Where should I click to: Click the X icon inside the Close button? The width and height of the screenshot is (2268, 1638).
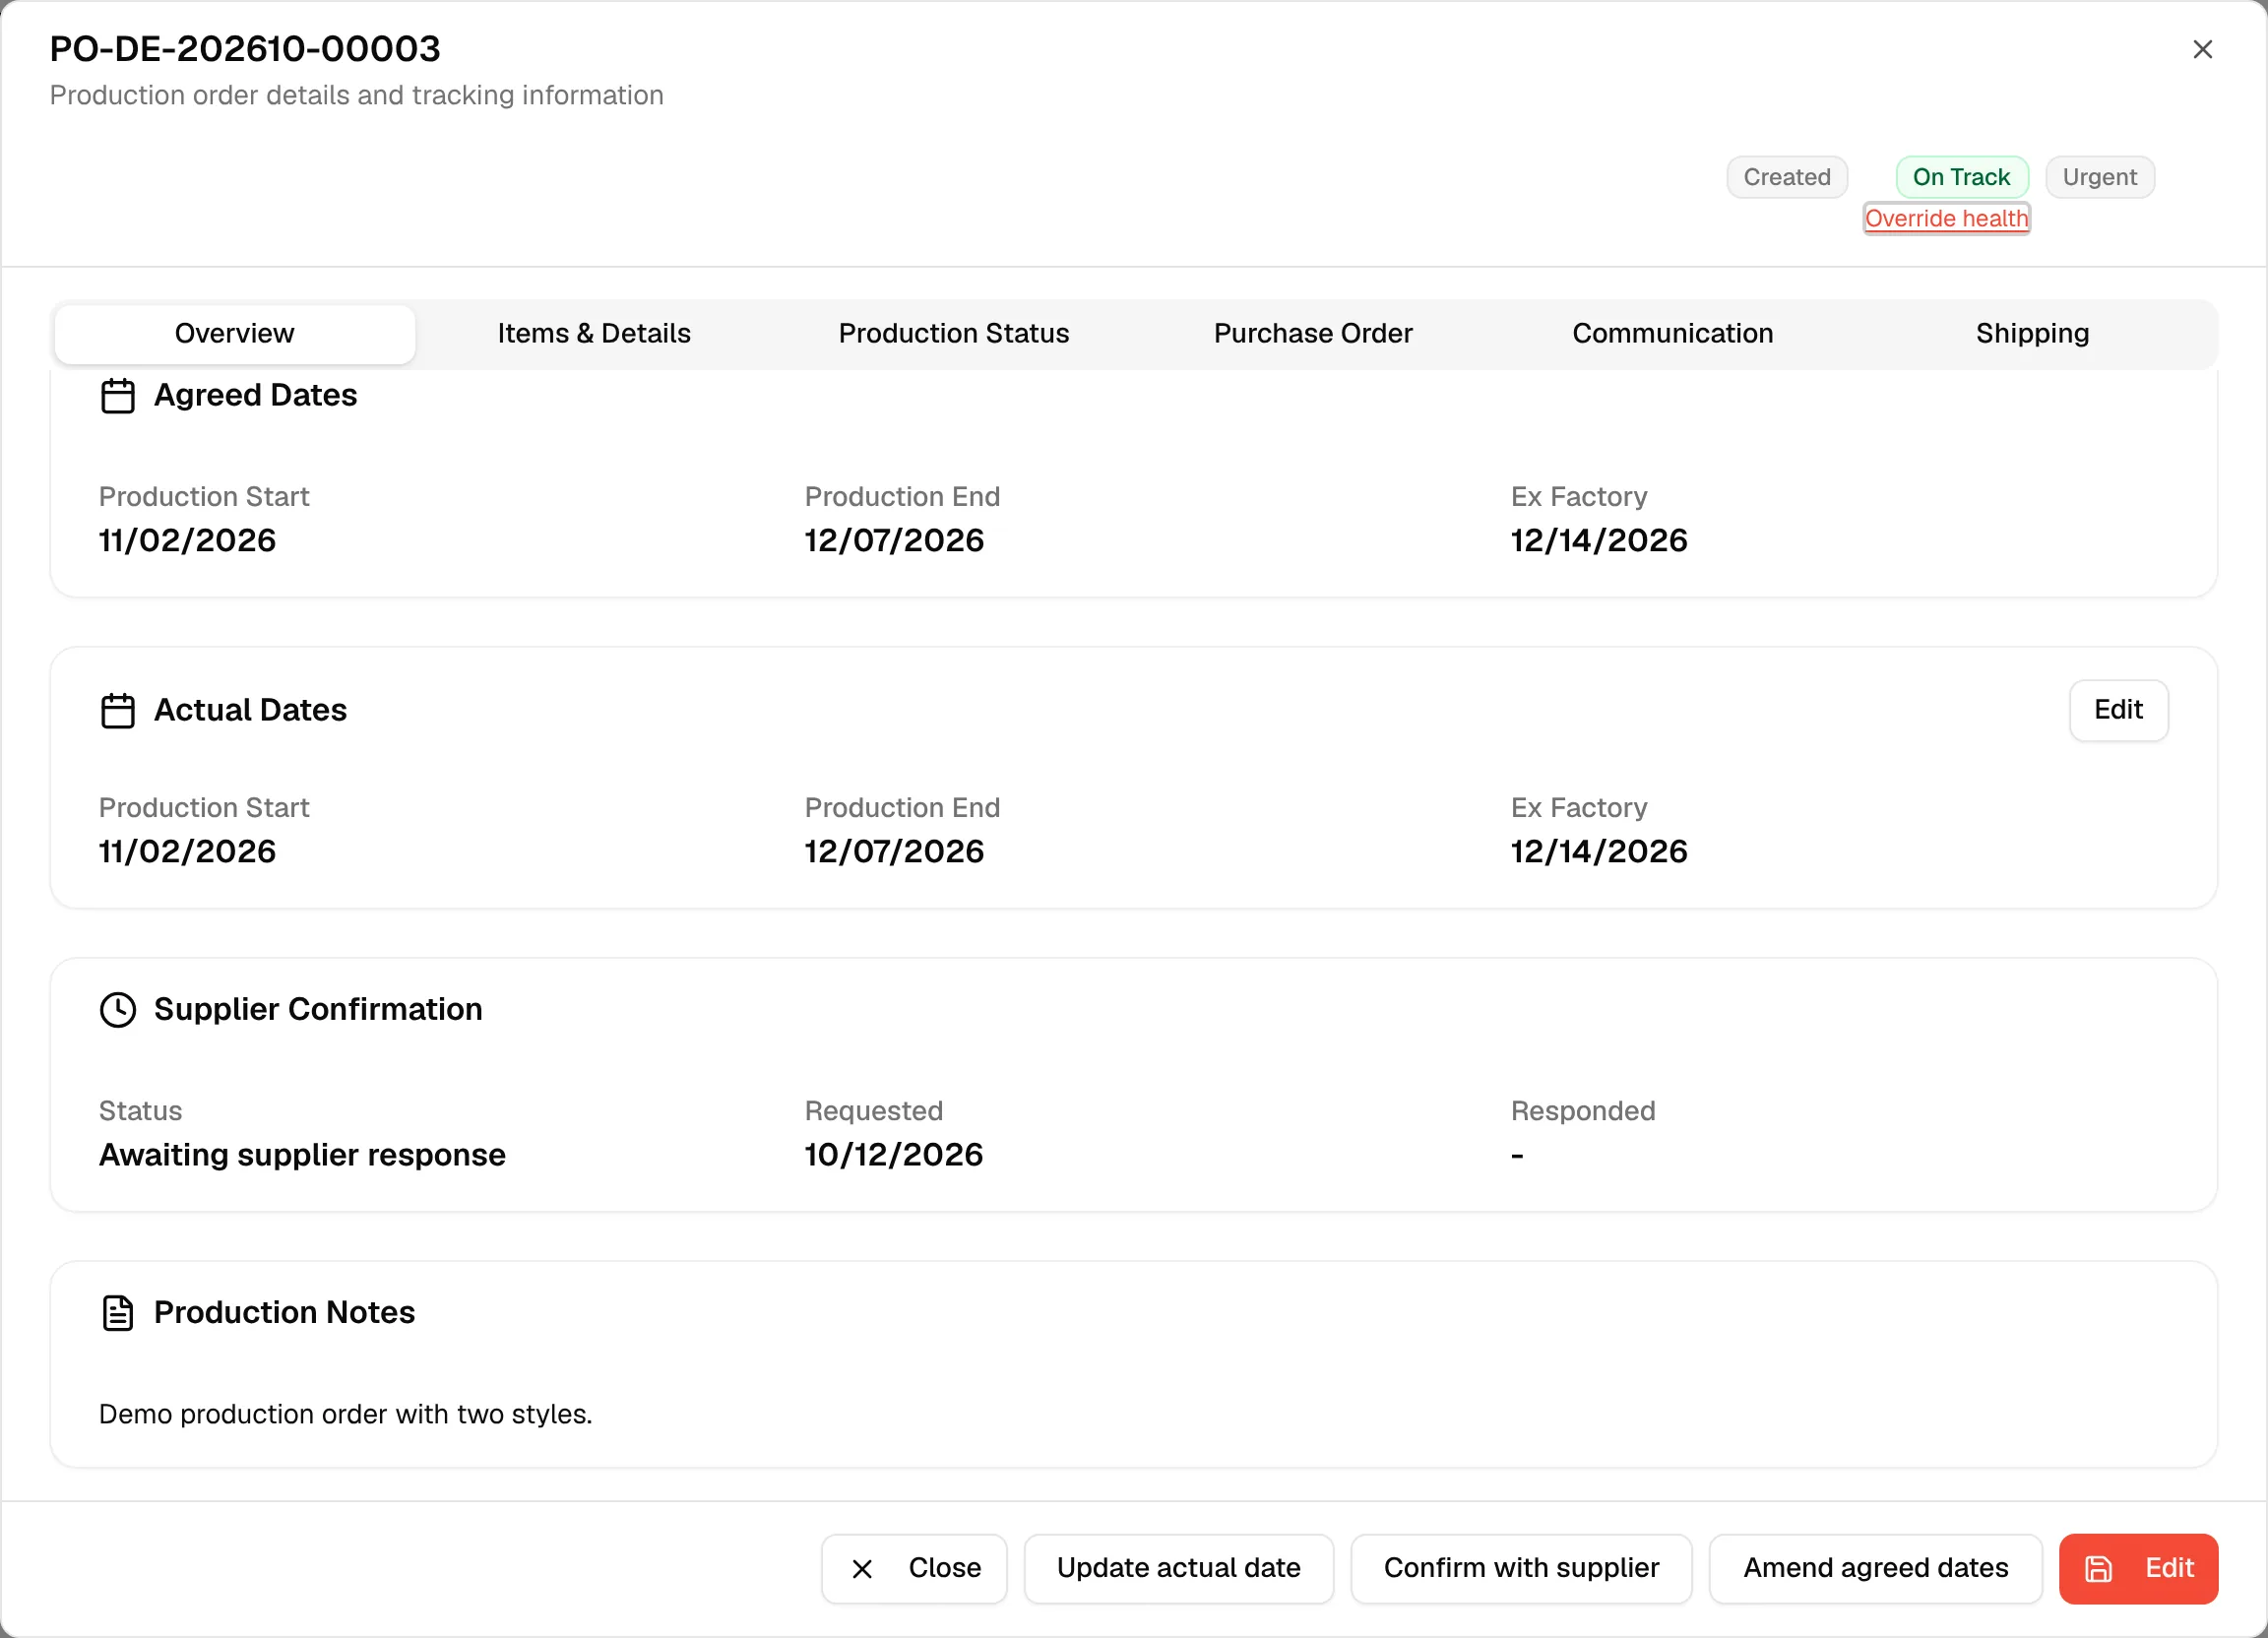tap(862, 1569)
